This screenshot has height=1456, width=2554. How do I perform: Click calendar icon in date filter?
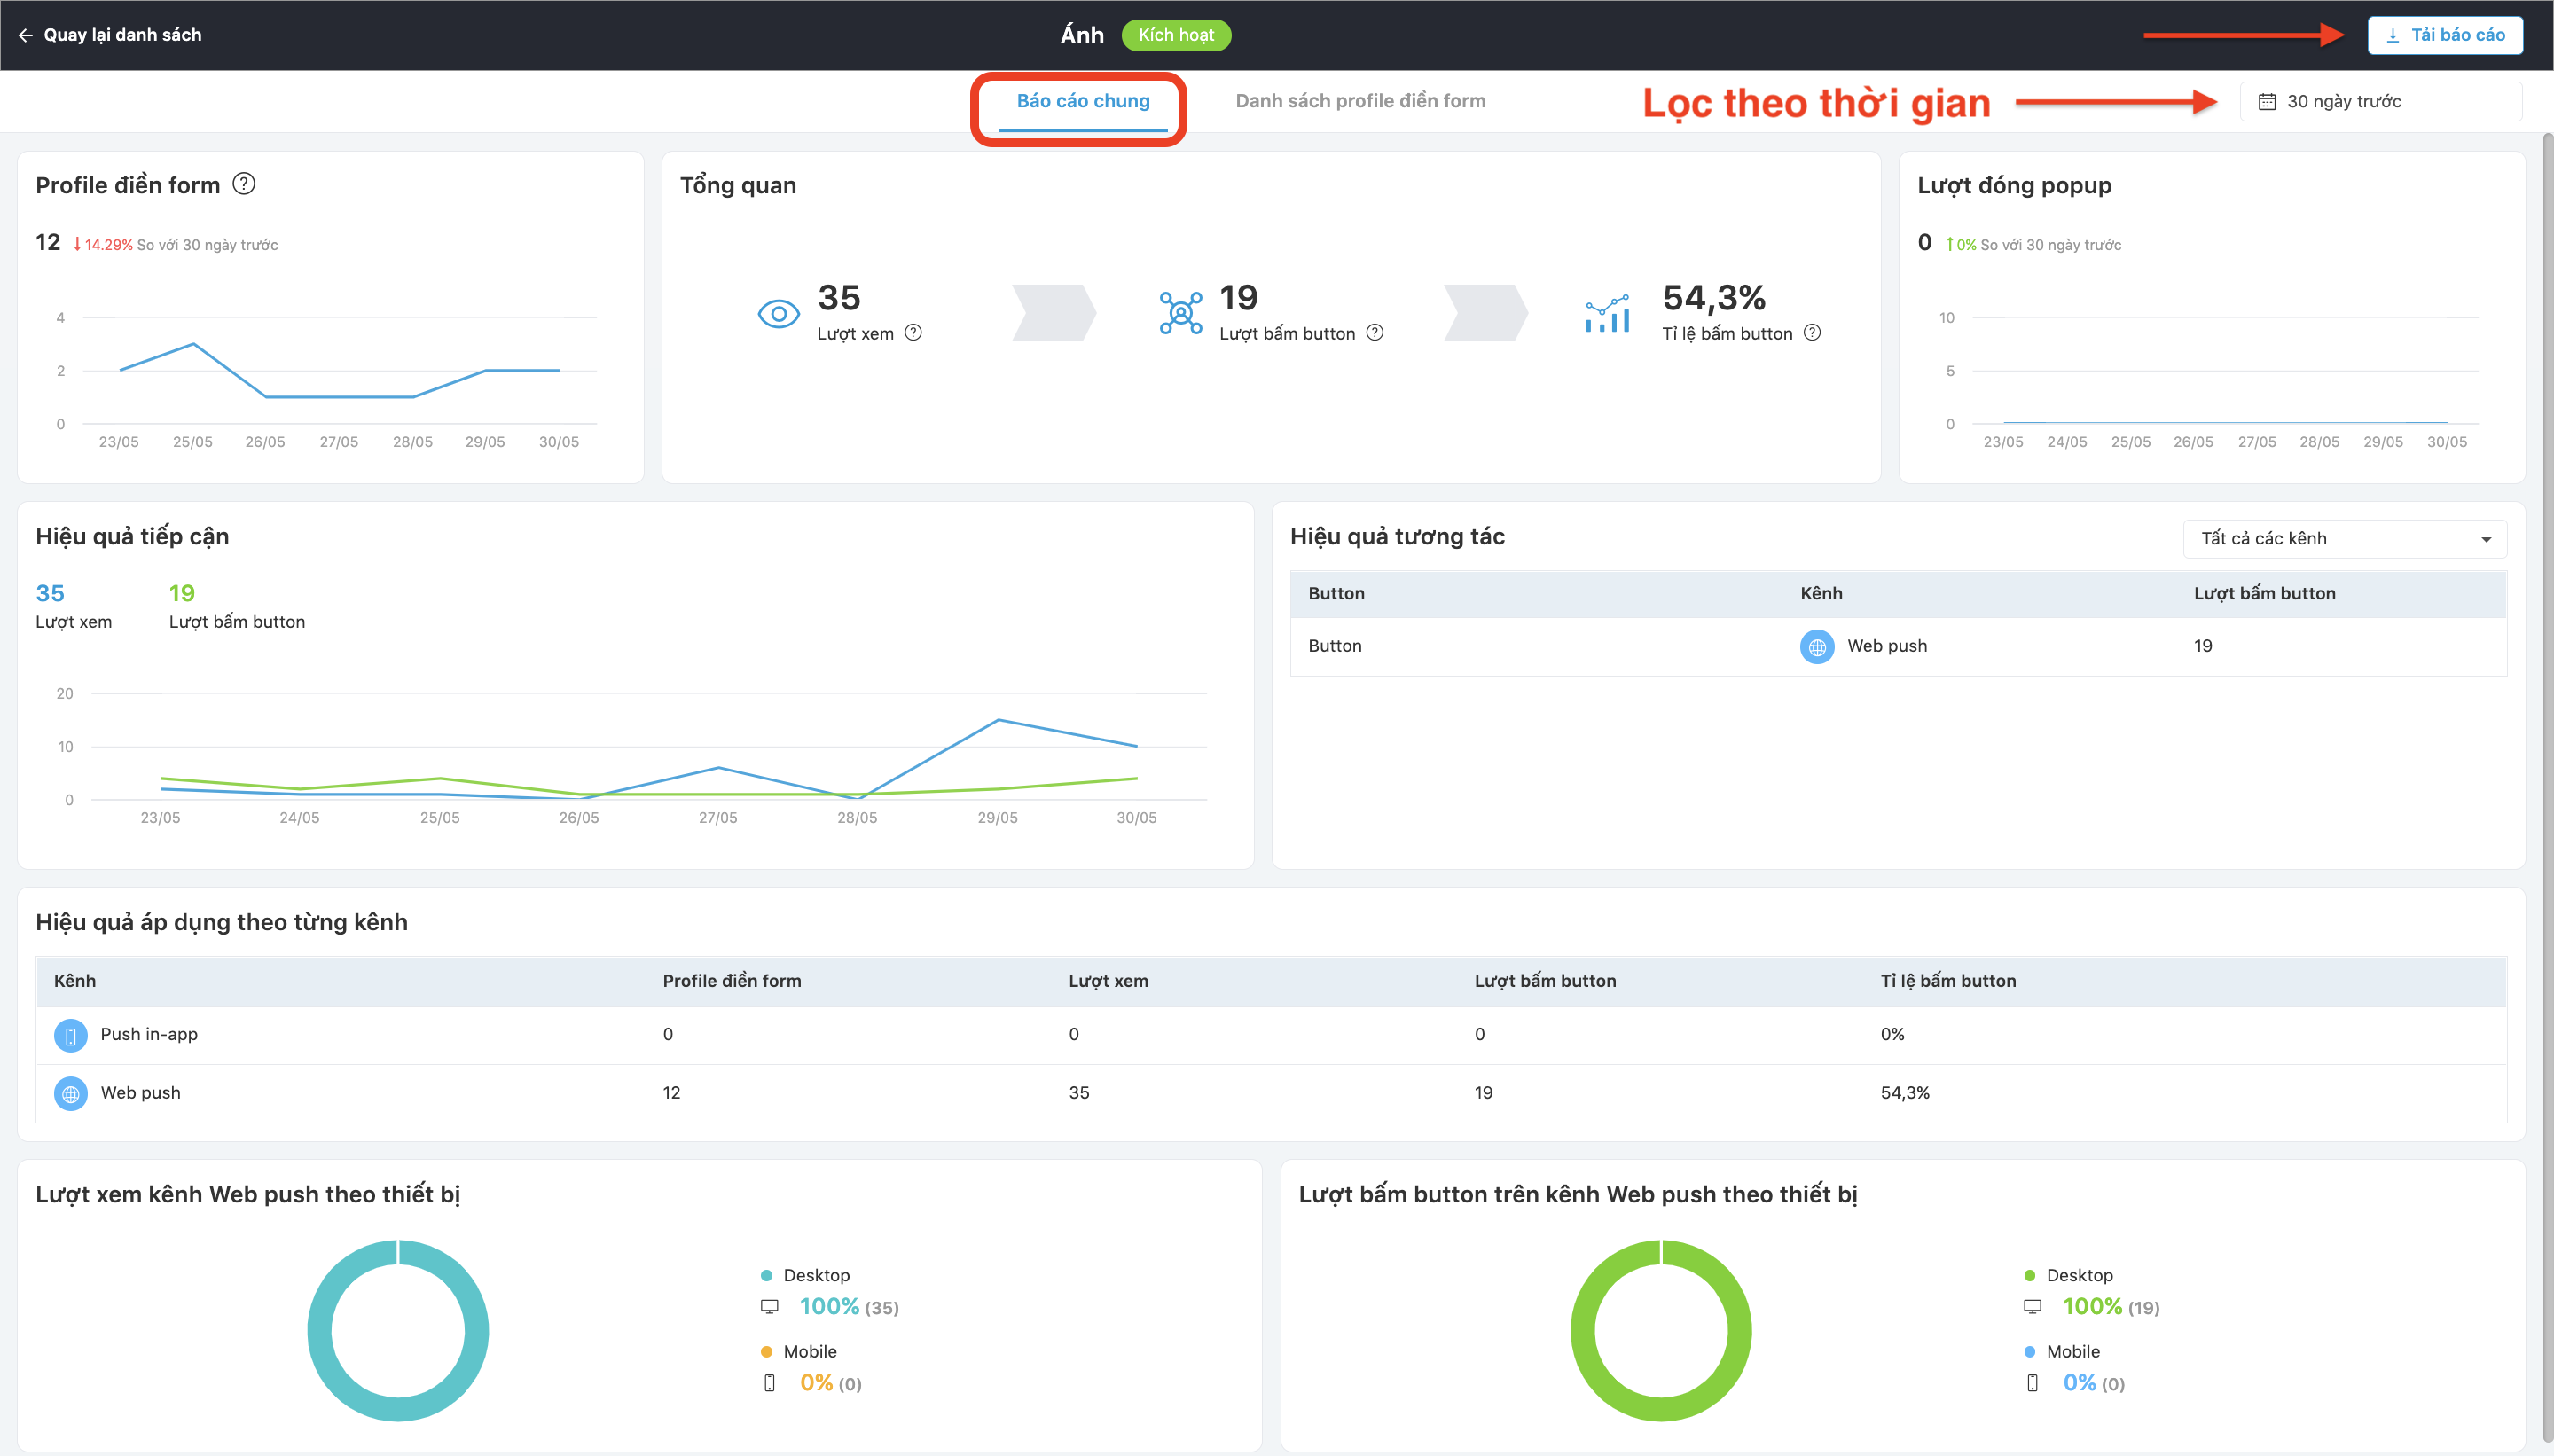click(2267, 102)
